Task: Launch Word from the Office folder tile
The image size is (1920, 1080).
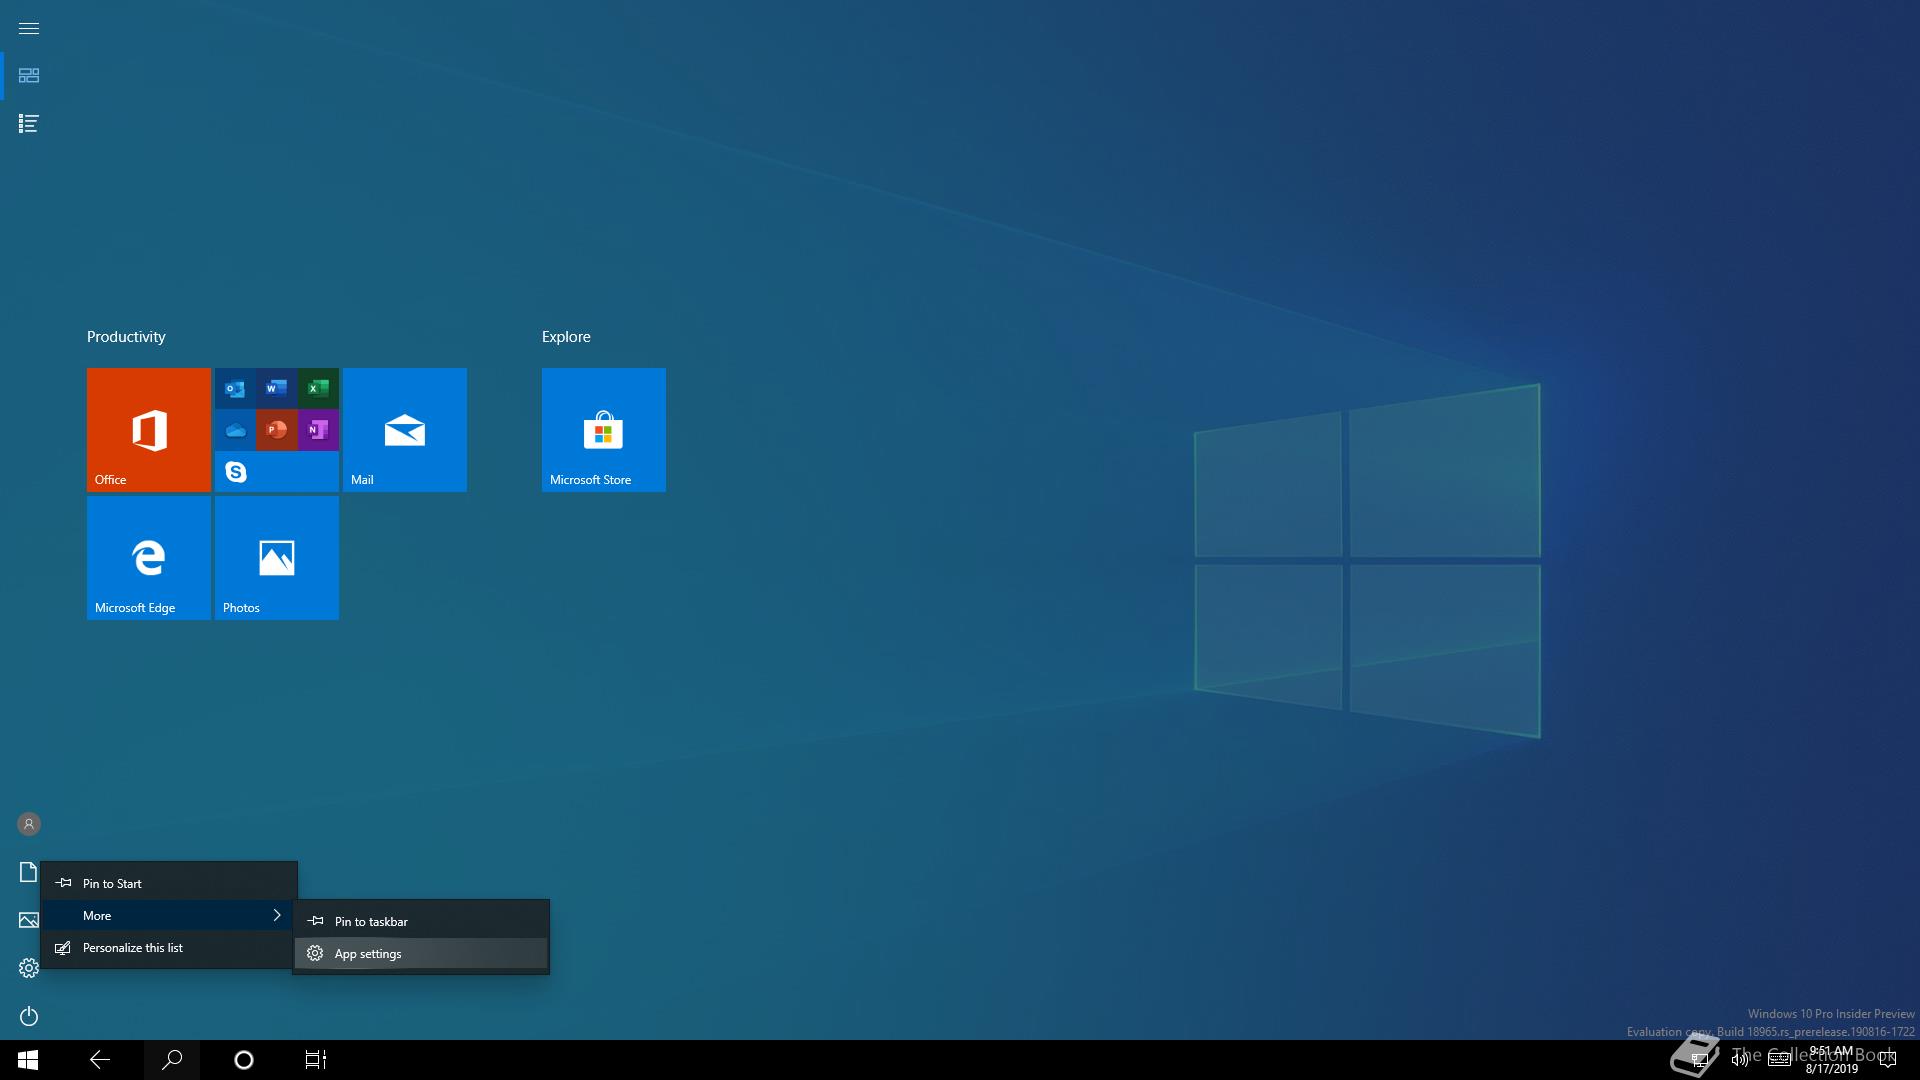Action: 276,388
